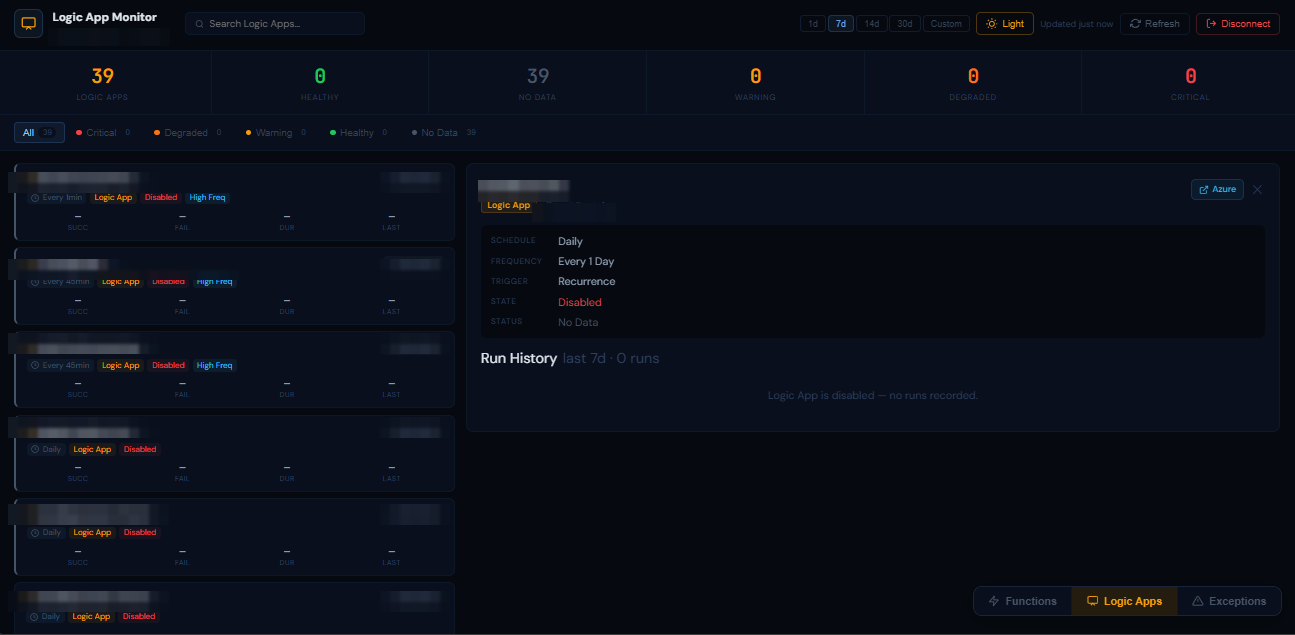The image size is (1295, 635).
Task: Click the refresh arrows icon
Action: click(1135, 24)
